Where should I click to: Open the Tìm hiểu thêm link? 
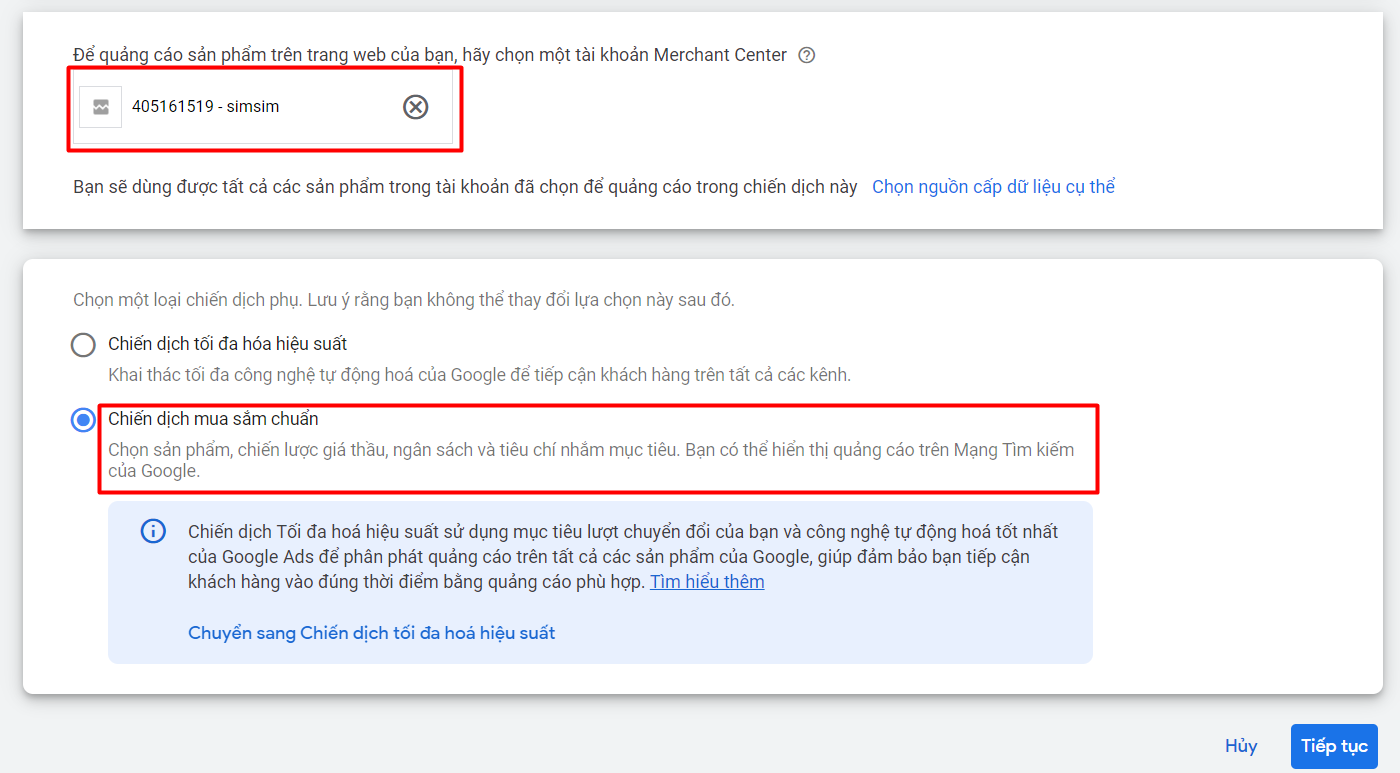[707, 582]
